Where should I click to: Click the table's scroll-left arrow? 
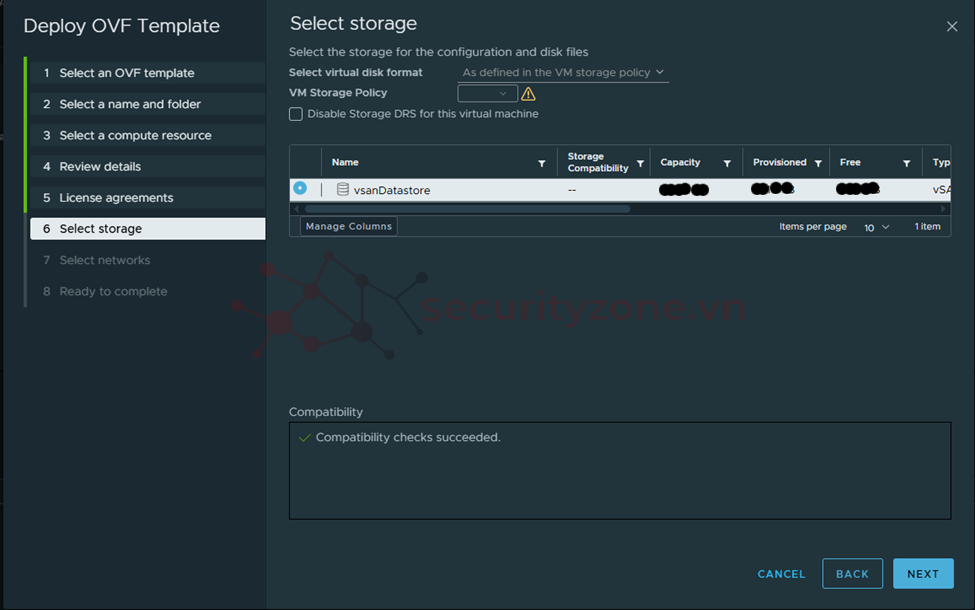297,209
